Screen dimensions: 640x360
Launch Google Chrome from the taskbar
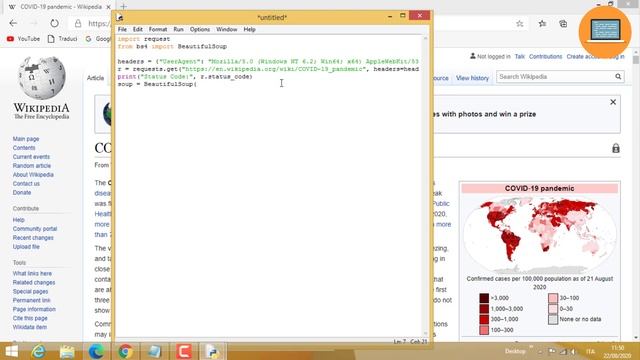pyautogui.click(x=126, y=351)
